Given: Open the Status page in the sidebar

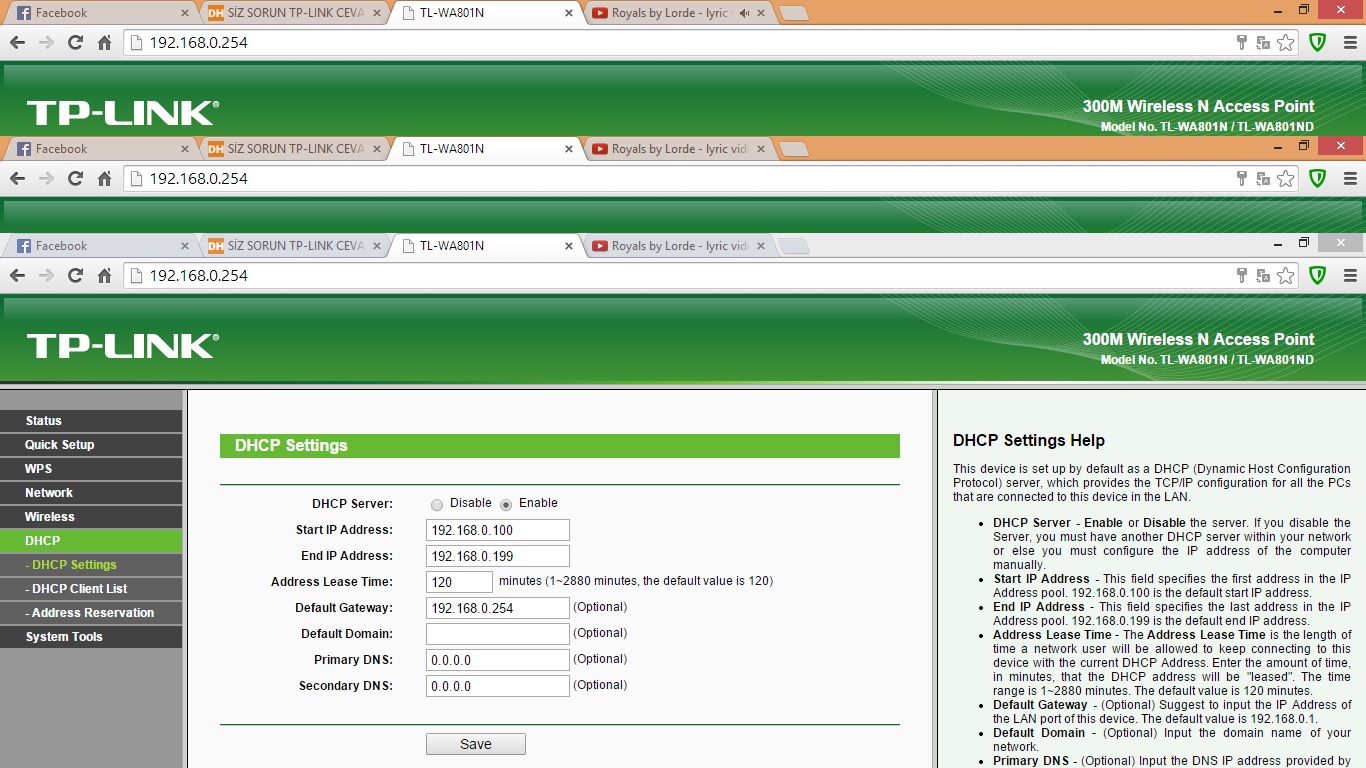Looking at the screenshot, I should pyautogui.click(x=91, y=421).
